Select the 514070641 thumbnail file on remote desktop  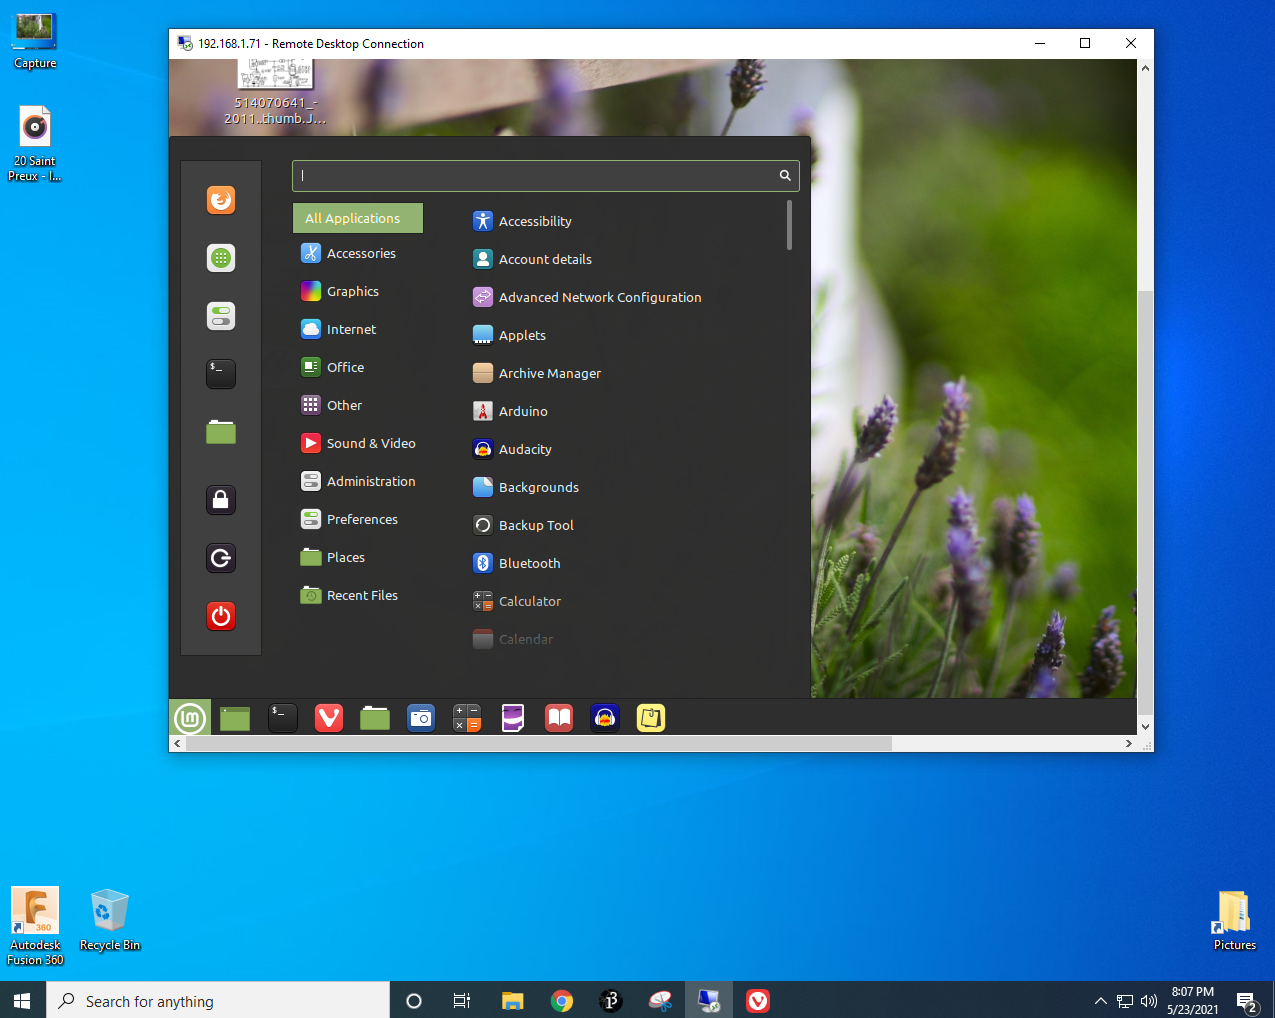click(x=275, y=93)
